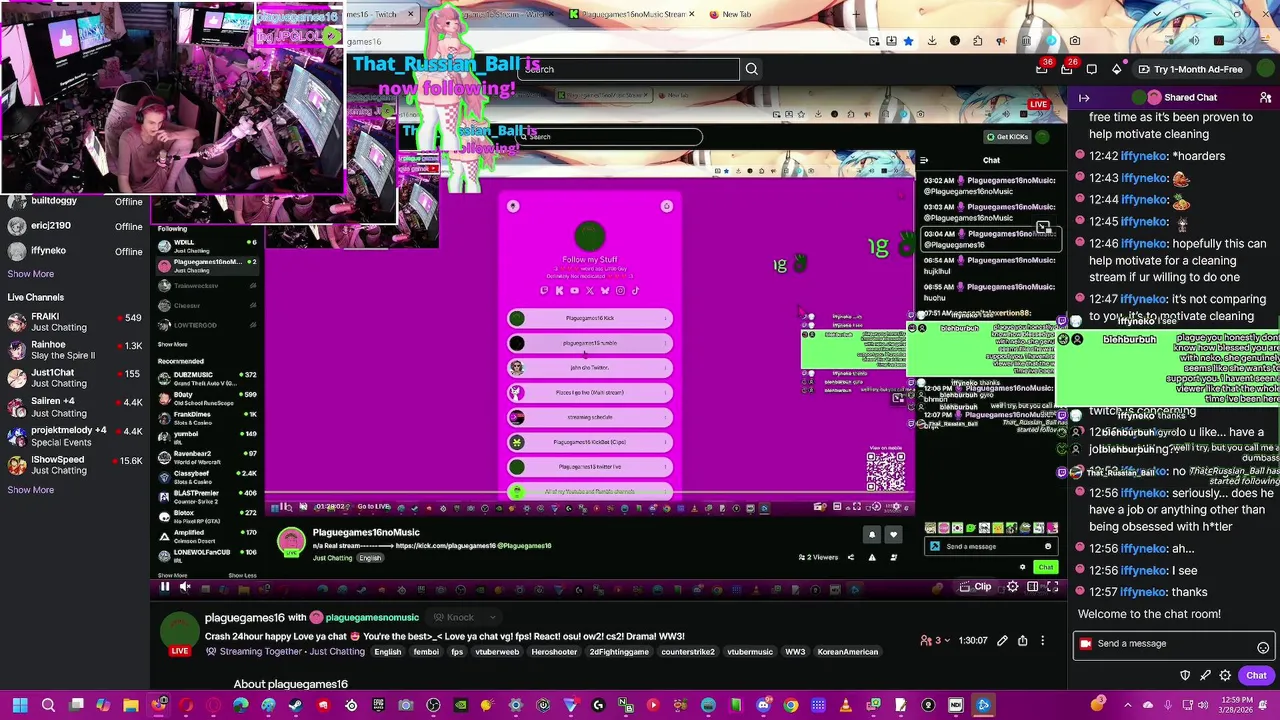Send message with purple Chat button
The height and width of the screenshot is (720, 1280).
pyautogui.click(x=1256, y=675)
